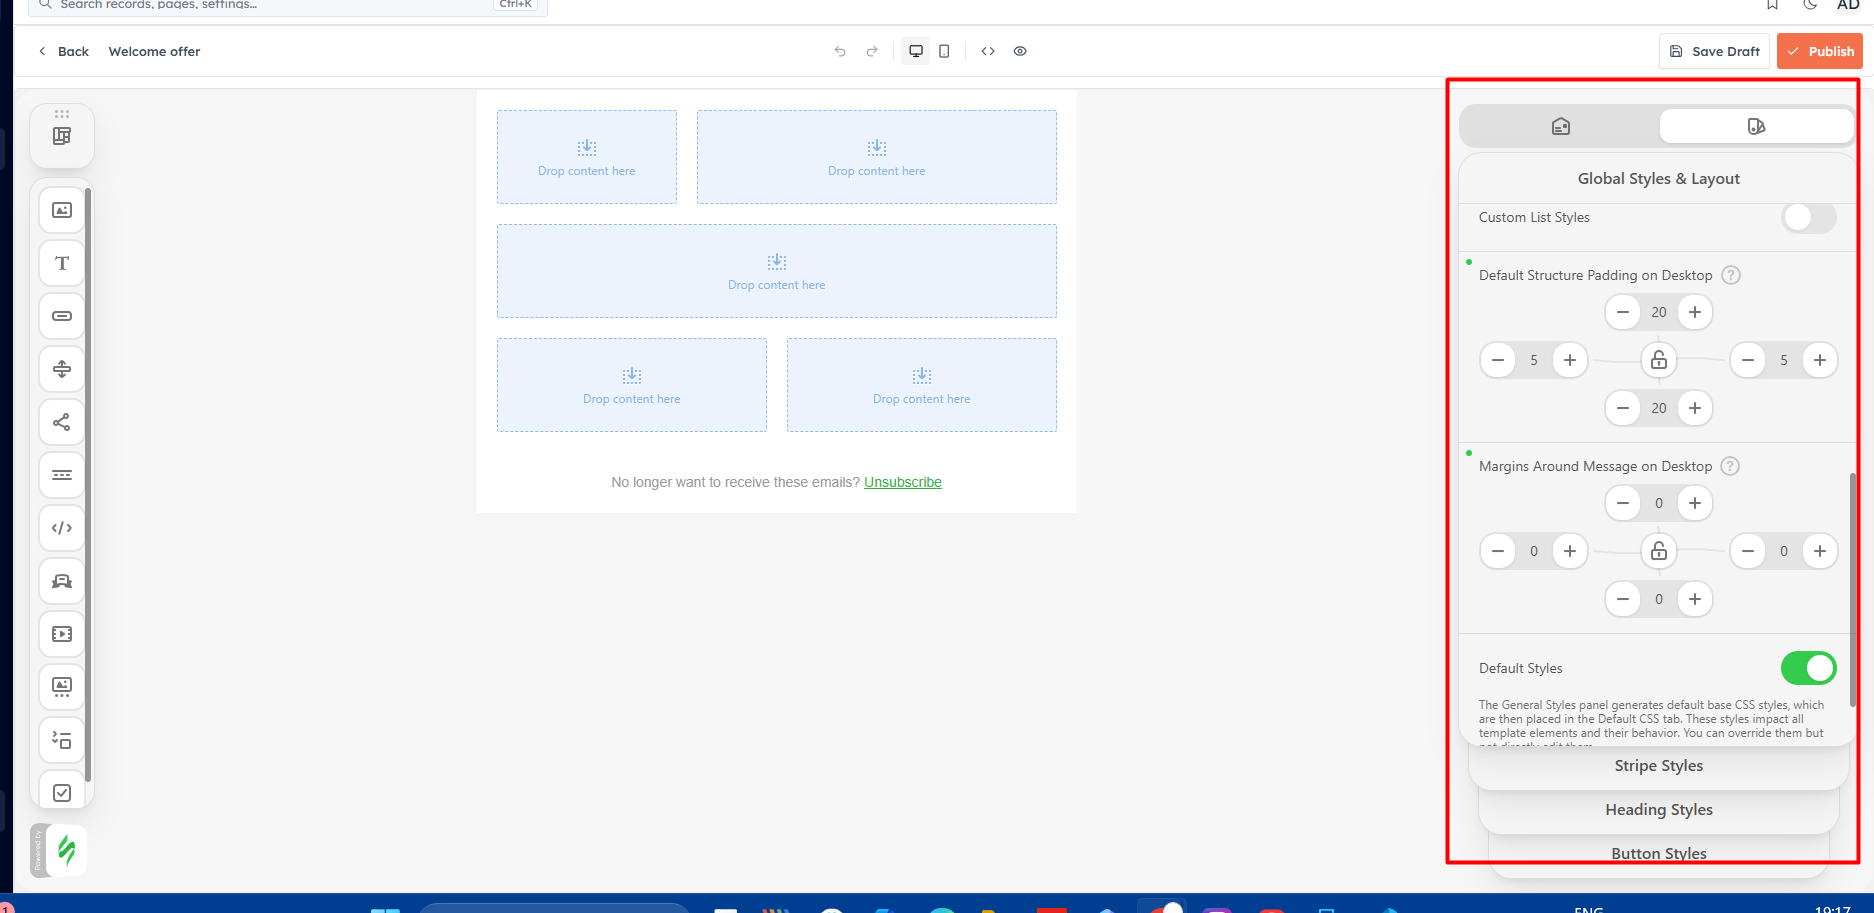
Task: Toggle the Margins Around Message lock
Action: pos(1659,551)
